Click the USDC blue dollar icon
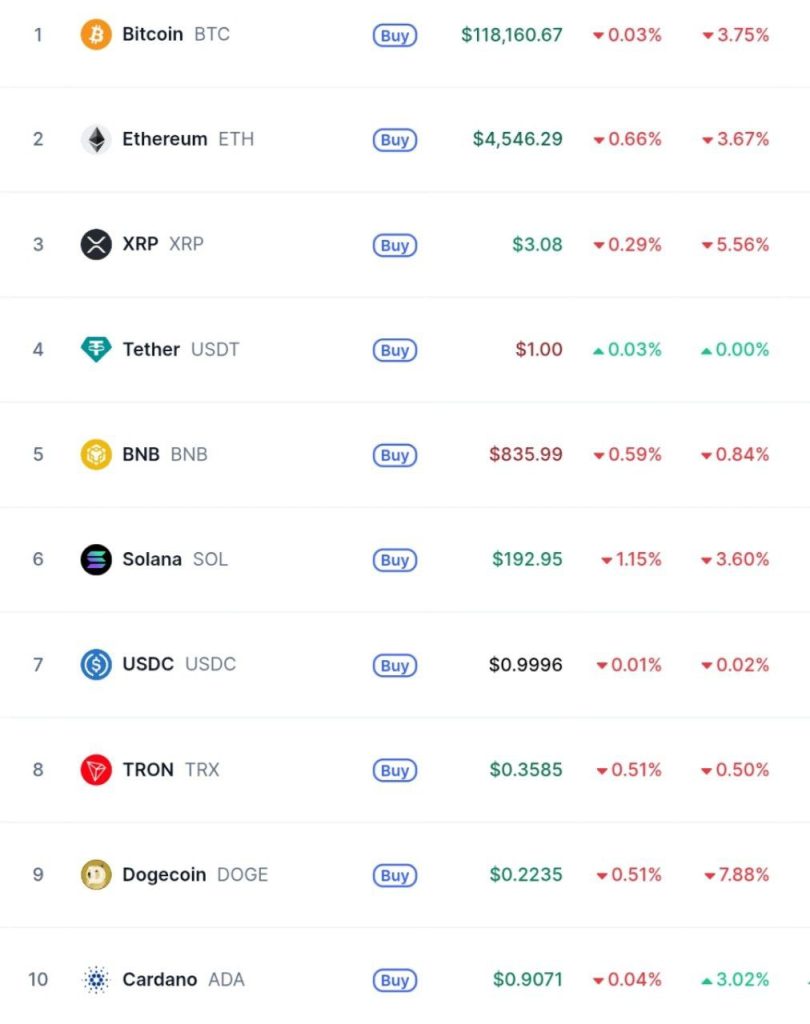This screenshot has width=810, height=1024. coord(96,664)
